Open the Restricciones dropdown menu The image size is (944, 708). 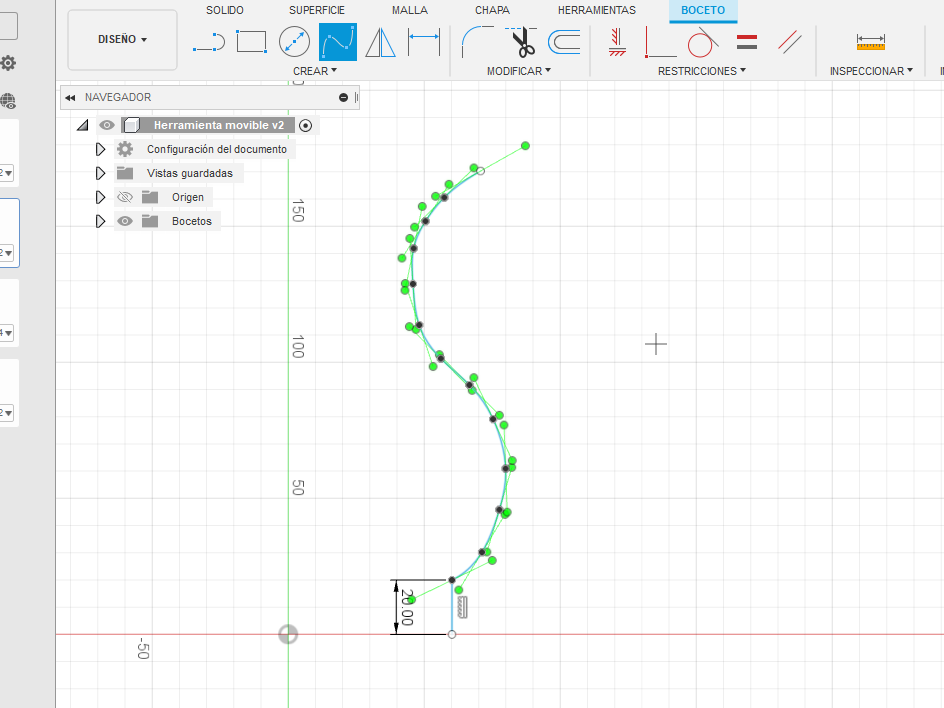tap(701, 71)
